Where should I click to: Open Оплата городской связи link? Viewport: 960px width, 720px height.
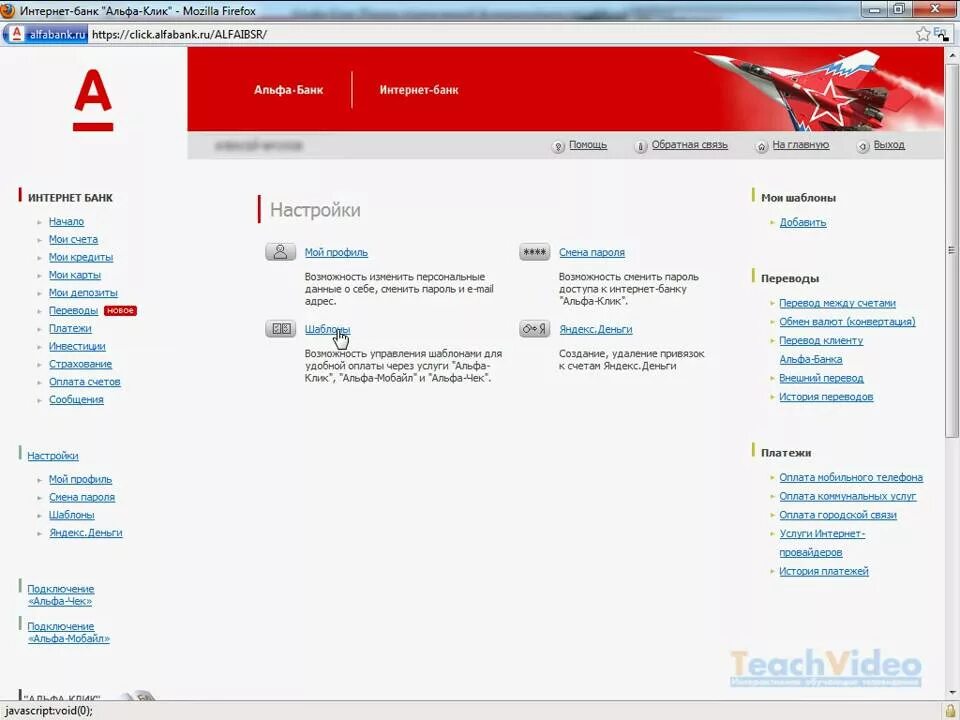click(838, 515)
